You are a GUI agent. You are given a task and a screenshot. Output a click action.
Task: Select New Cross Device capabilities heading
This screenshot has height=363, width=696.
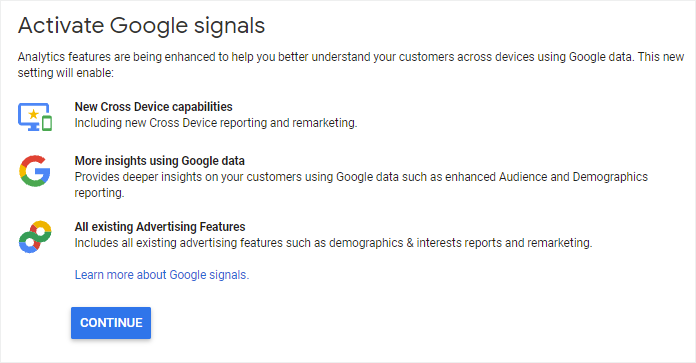(x=153, y=107)
